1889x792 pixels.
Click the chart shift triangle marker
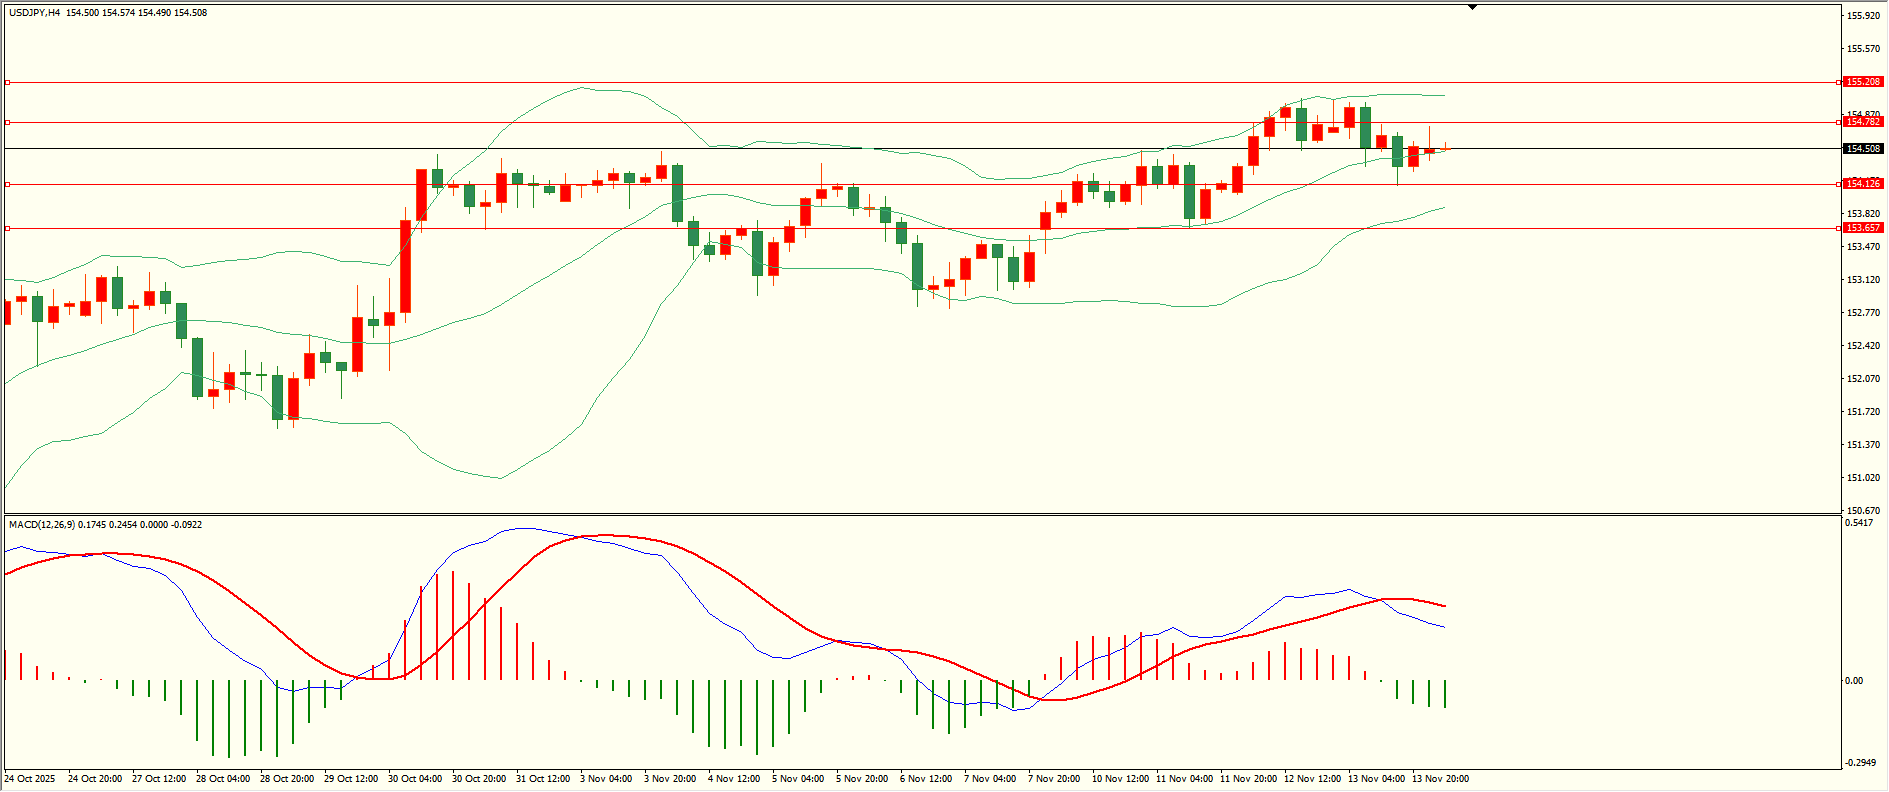[x=1472, y=7]
